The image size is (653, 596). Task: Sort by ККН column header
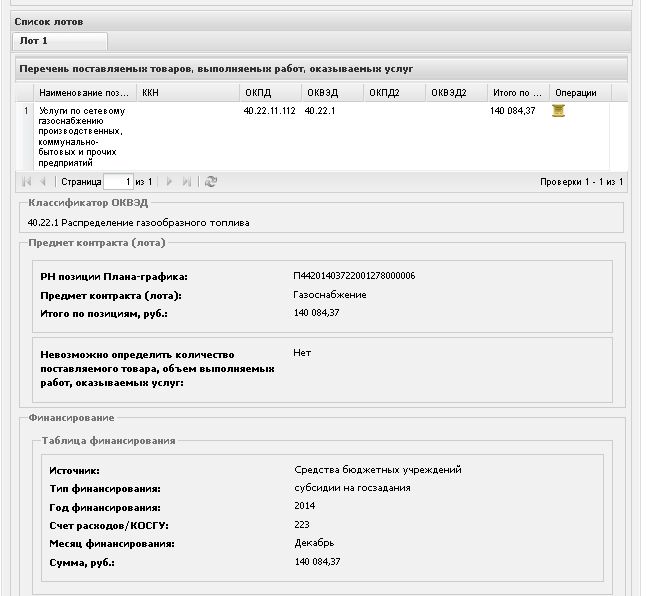click(188, 93)
